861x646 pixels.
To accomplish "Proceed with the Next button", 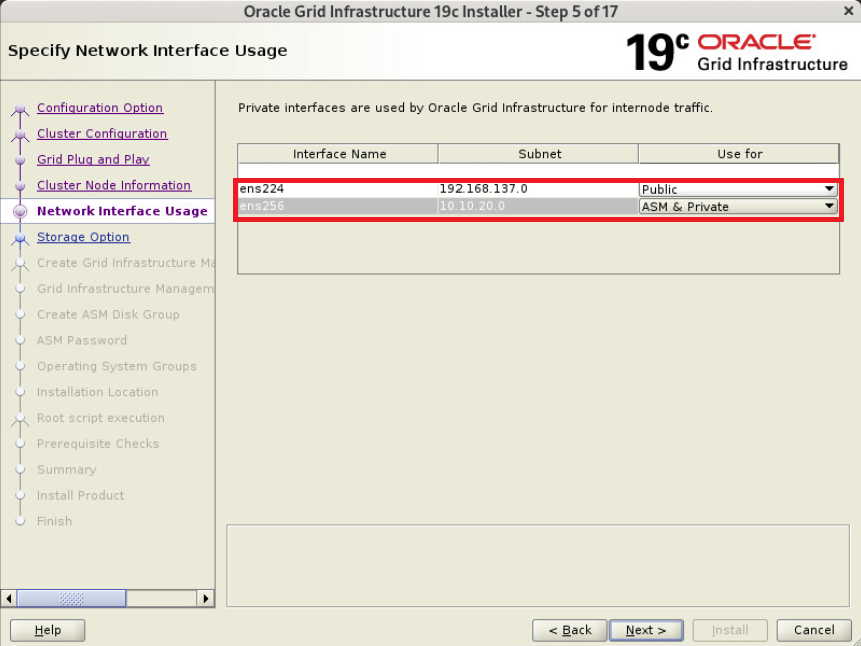I will pos(646,630).
